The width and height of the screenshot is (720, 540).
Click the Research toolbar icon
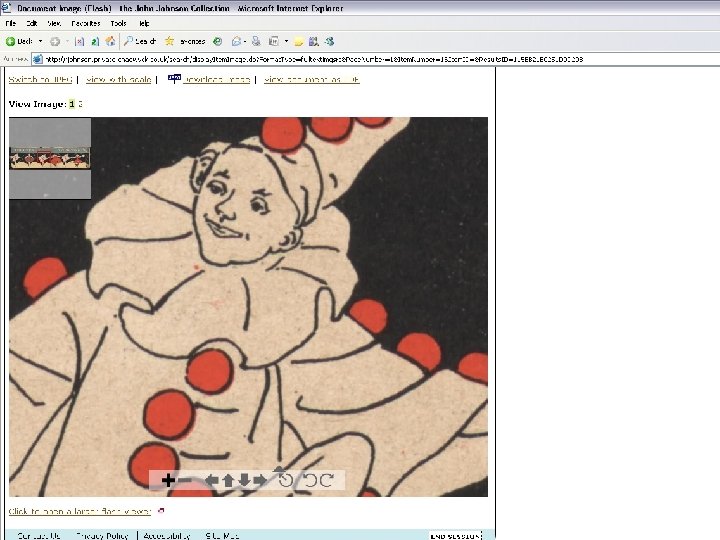[314, 42]
